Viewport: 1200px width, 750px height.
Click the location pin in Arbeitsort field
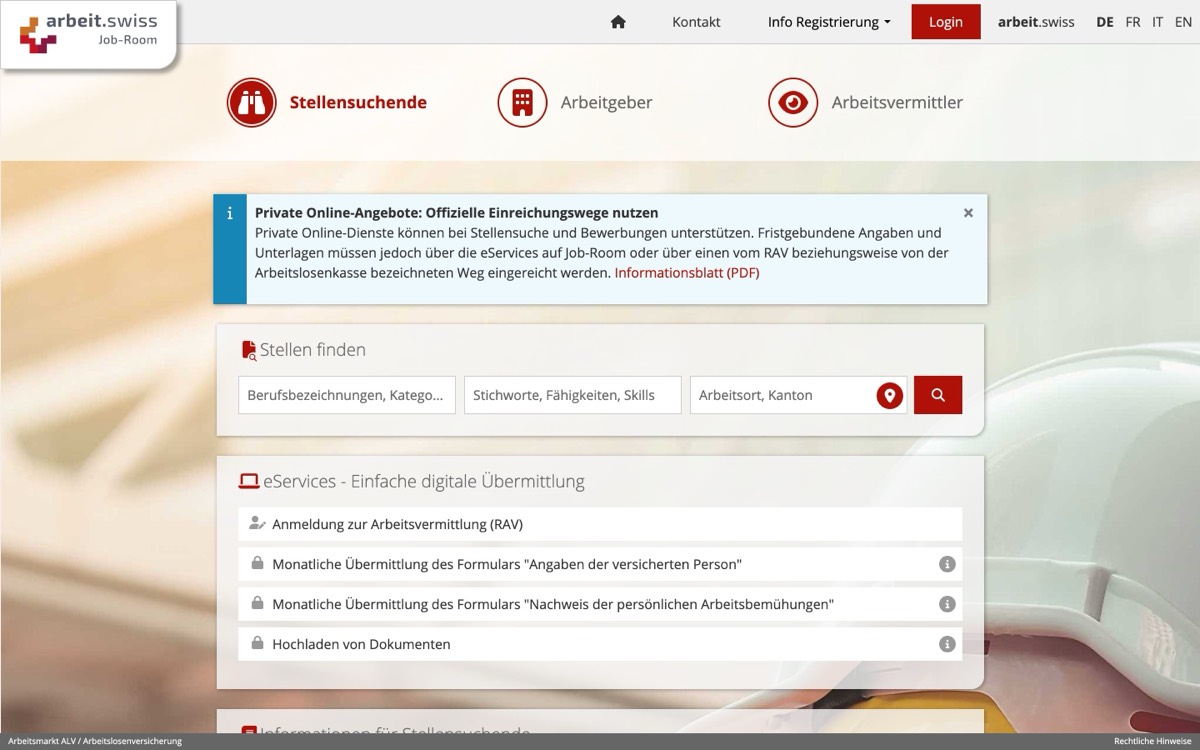point(890,396)
